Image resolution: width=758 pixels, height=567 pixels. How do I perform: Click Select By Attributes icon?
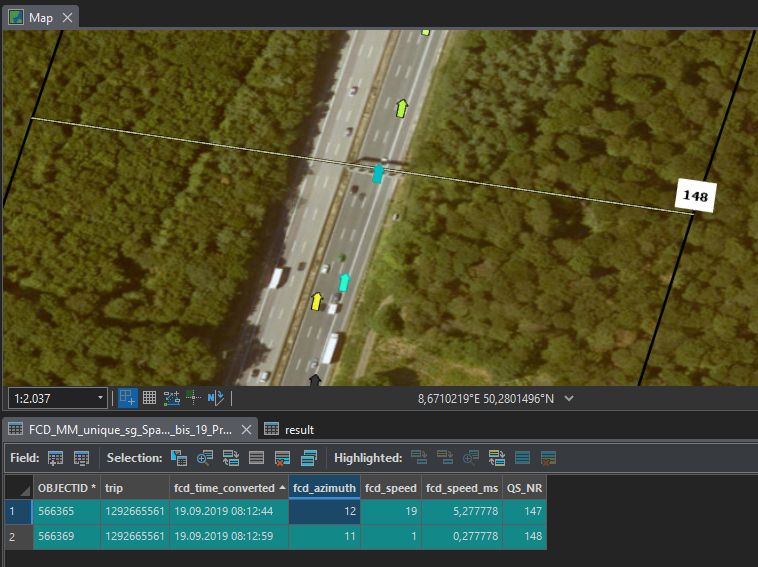tap(180, 458)
